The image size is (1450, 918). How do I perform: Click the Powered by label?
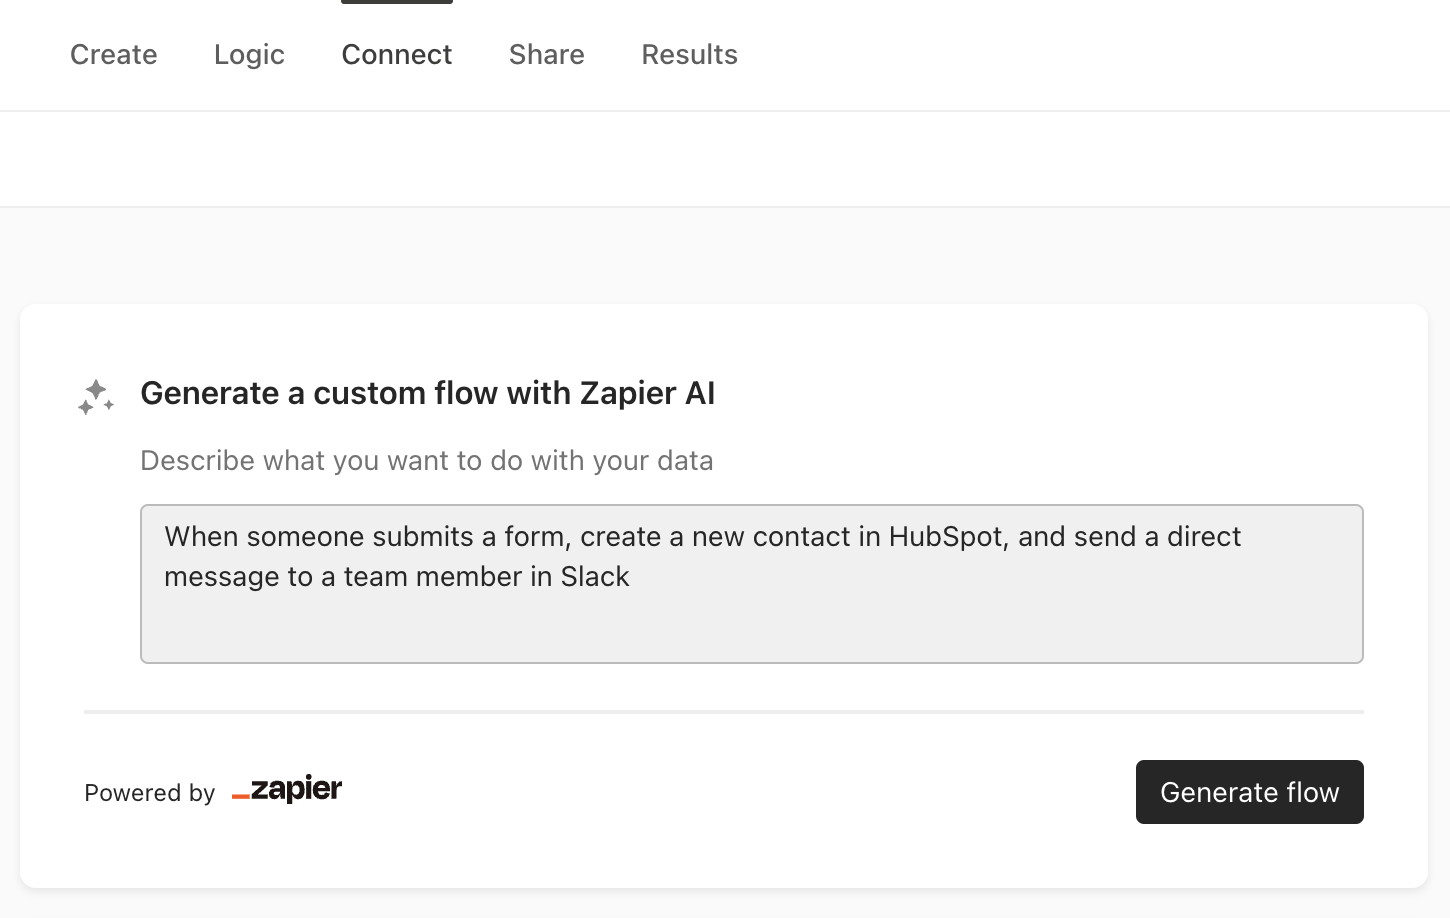click(150, 793)
